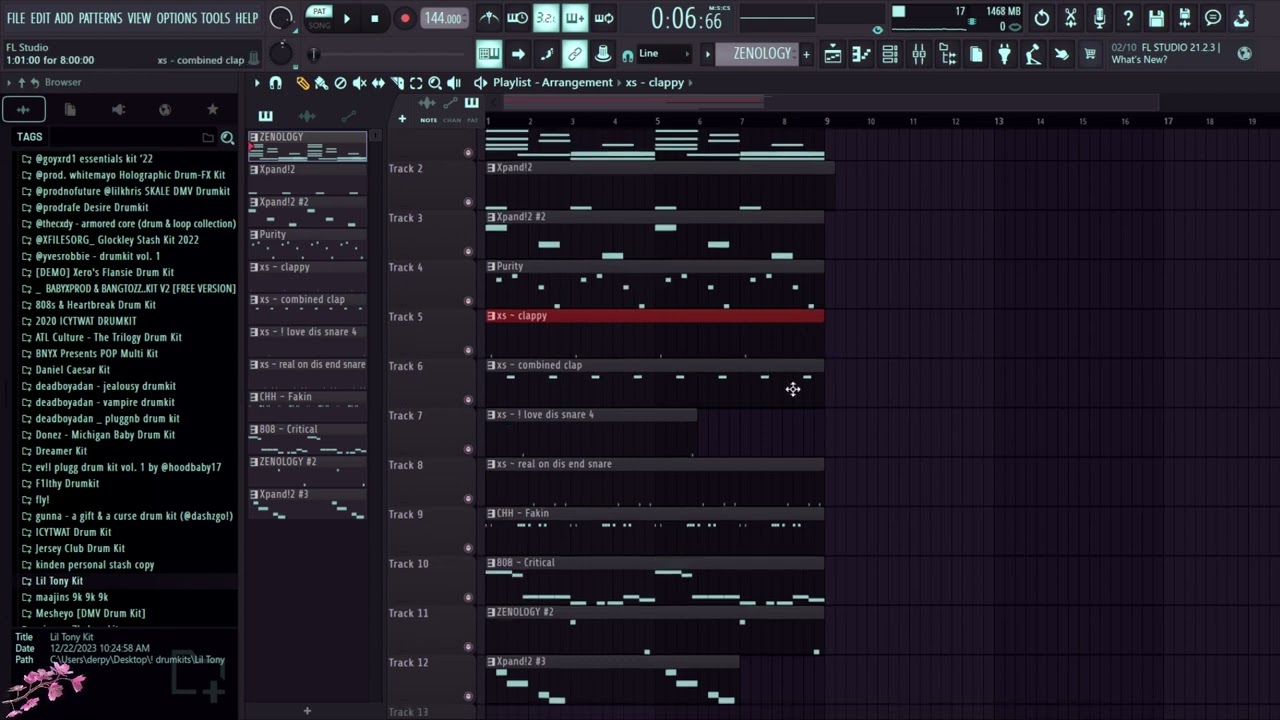This screenshot has height=720, width=1280.
Task: Open the Browser view from toolbar
Action: click(x=947, y=54)
